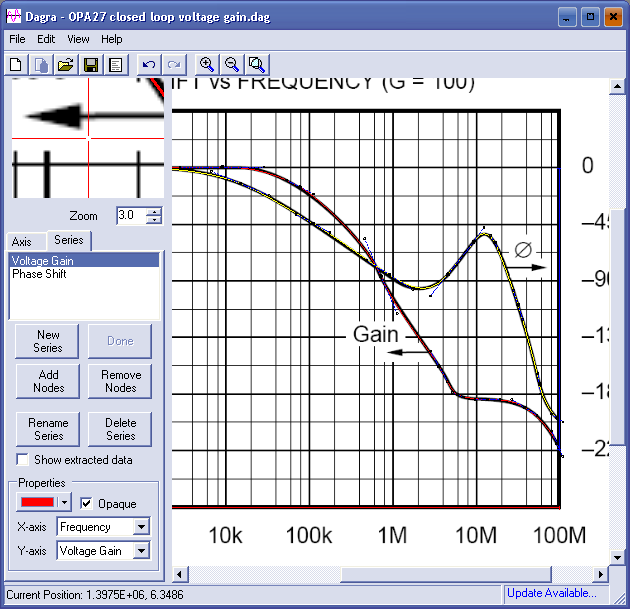Click the Zoom to Fit magnifier icon
Screen dimensions: 630x609
tap(257, 64)
